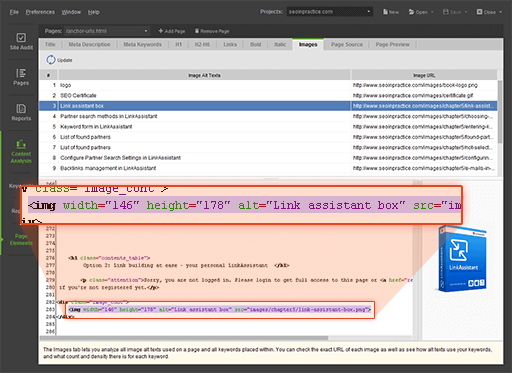The width and height of the screenshot is (512, 373).
Task: Click the source code horizontal scrollbar
Action: pyautogui.click(x=184, y=338)
